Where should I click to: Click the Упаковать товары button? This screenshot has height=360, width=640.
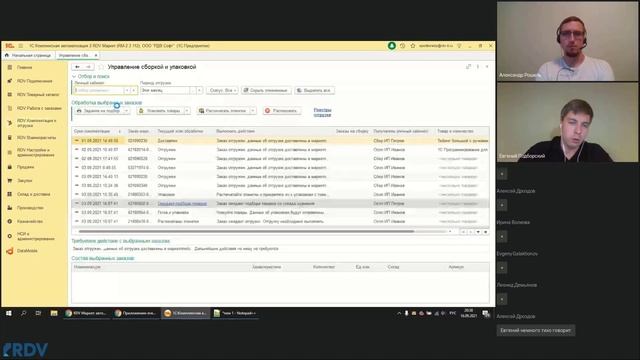point(160,111)
